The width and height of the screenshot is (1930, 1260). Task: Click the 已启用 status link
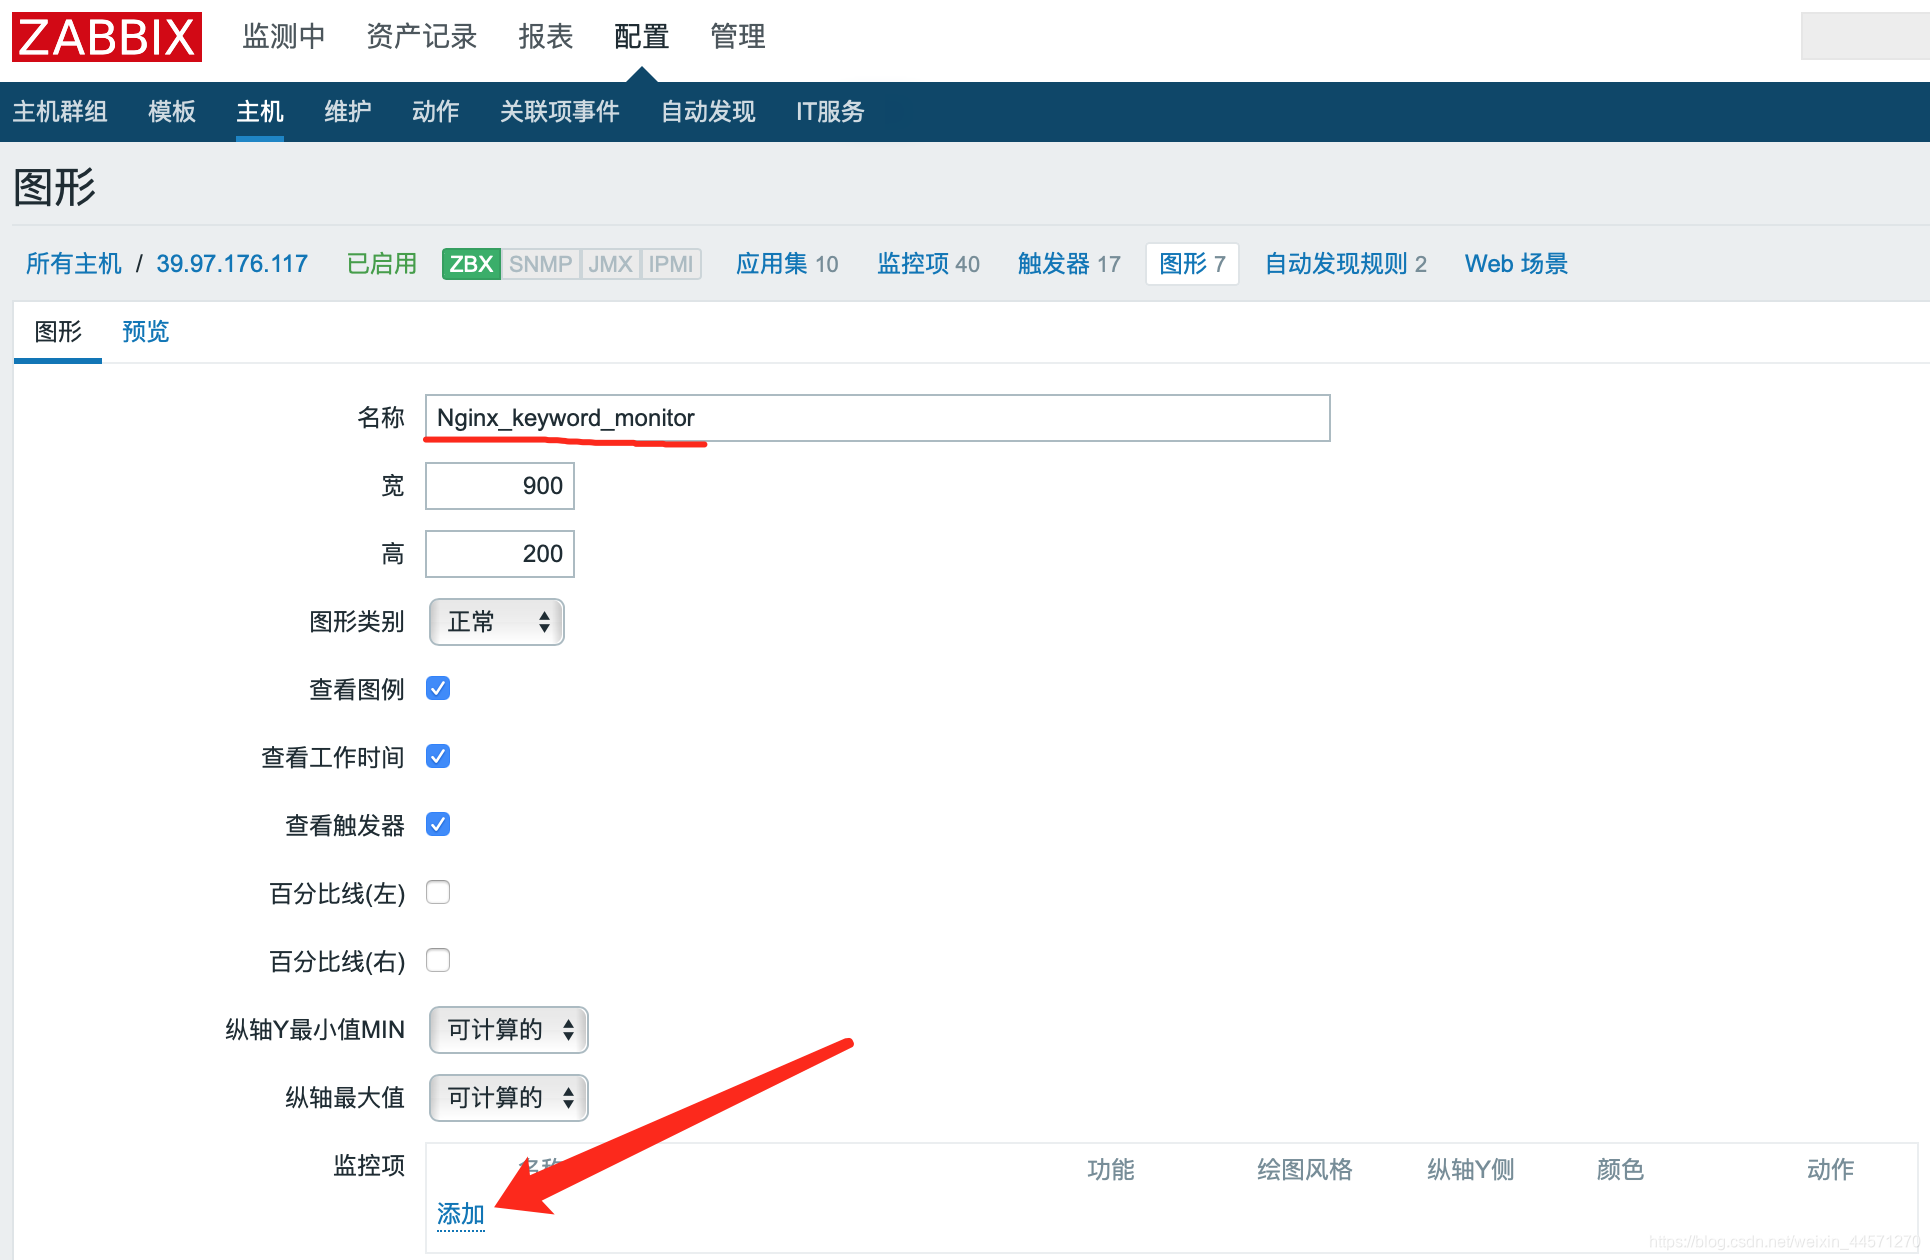pyautogui.click(x=382, y=264)
